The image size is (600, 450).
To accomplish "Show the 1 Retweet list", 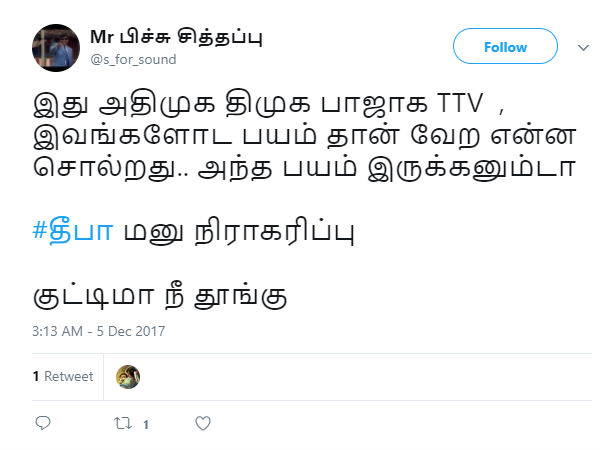I will pos(63,376).
